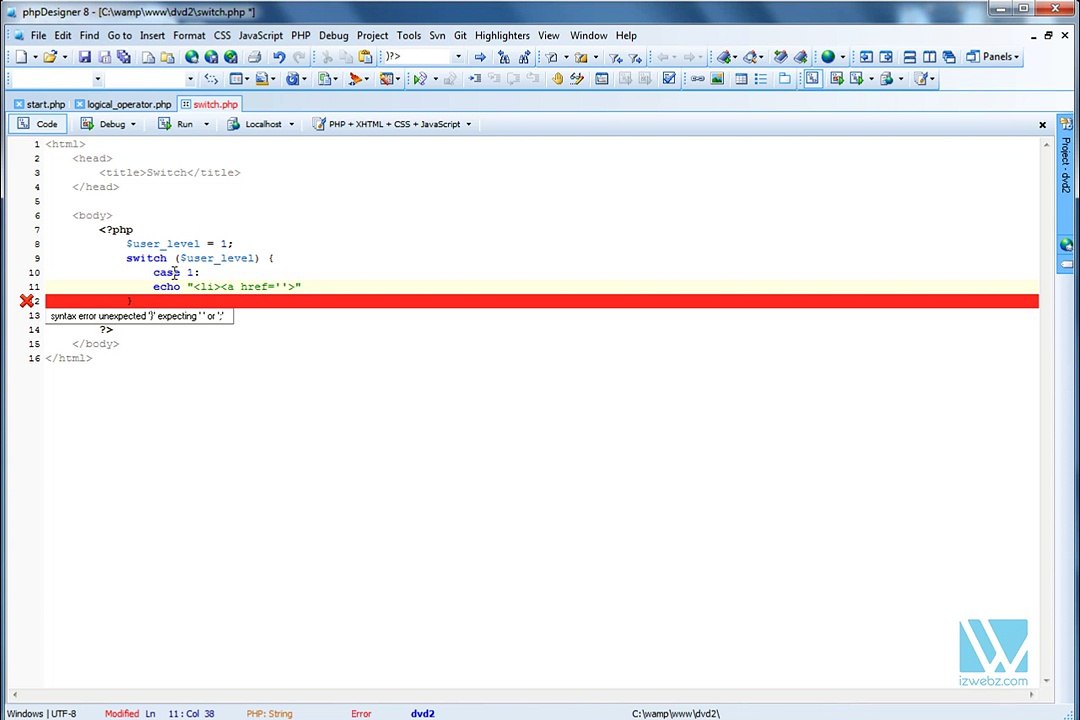The image size is (1080, 720).
Task: Click the green globe toolbar icon
Action: [828, 57]
